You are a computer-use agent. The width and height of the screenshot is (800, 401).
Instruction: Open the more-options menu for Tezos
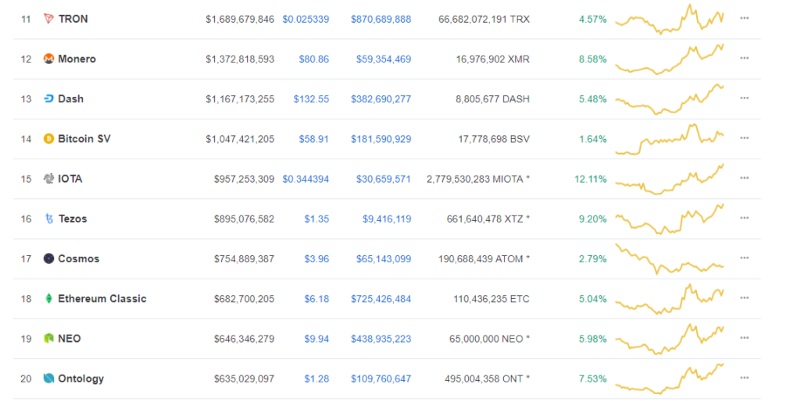744,218
